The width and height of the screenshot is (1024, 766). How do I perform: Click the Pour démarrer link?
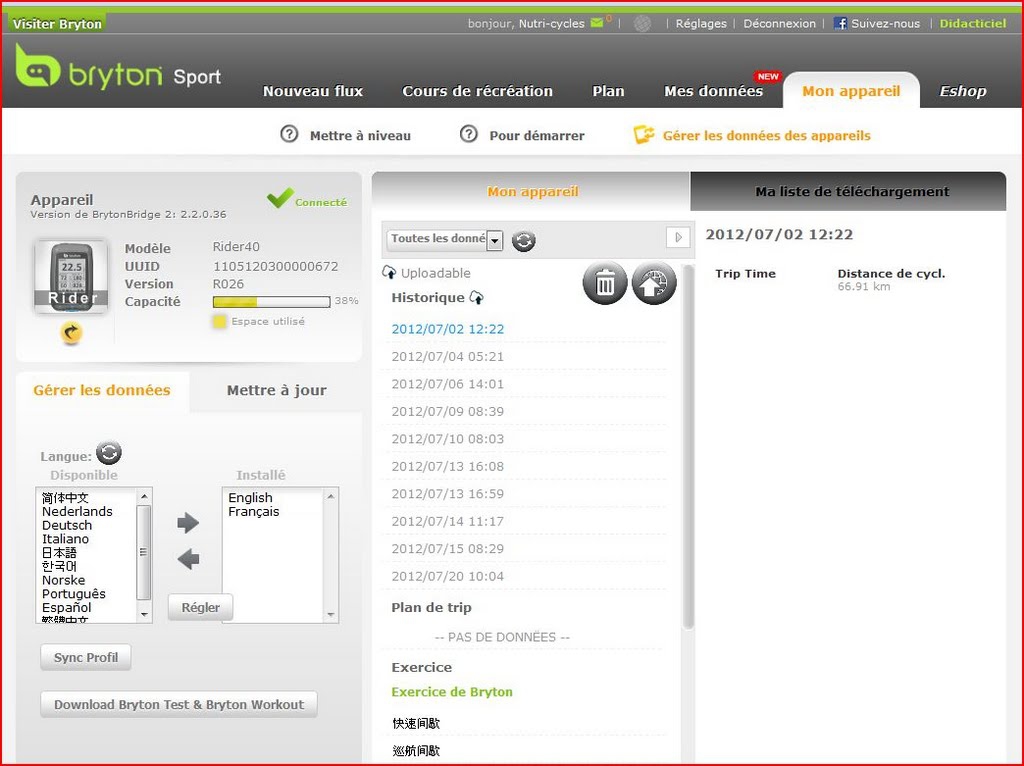coord(537,136)
